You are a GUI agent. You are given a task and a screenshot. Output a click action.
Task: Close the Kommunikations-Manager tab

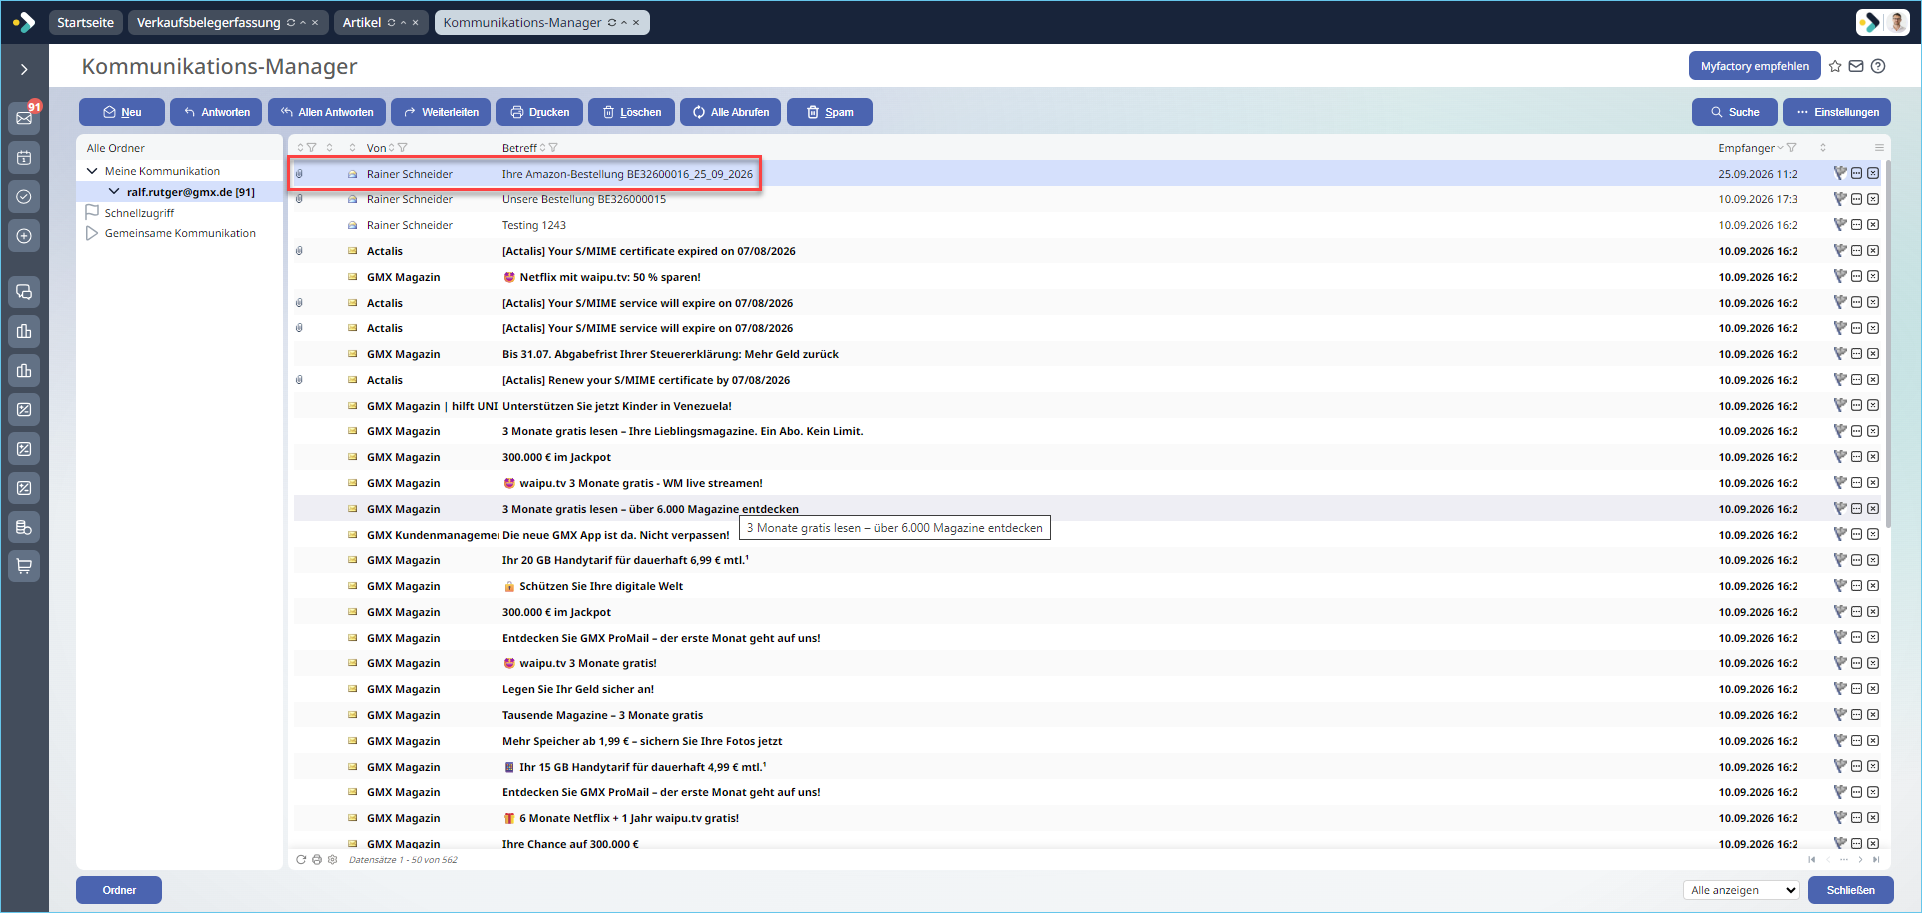636,22
